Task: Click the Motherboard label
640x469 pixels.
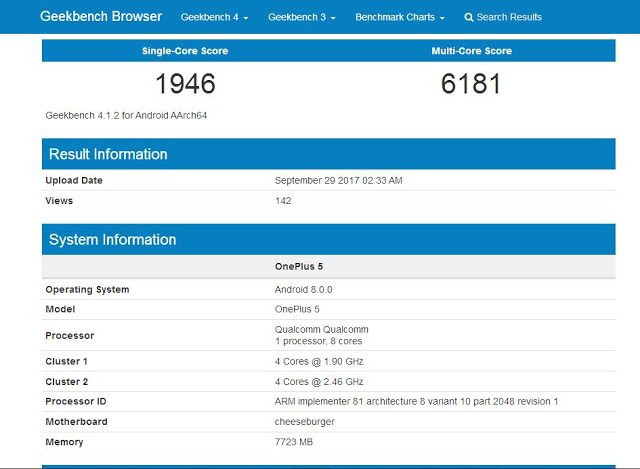Action: coord(76,422)
